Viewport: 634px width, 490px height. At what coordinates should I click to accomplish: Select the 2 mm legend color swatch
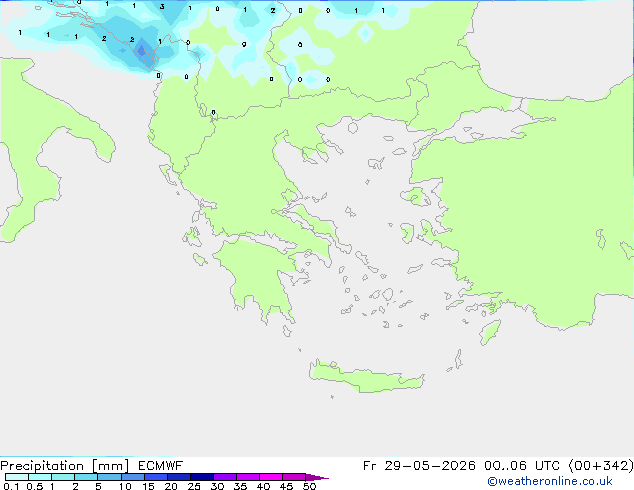point(86,477)
